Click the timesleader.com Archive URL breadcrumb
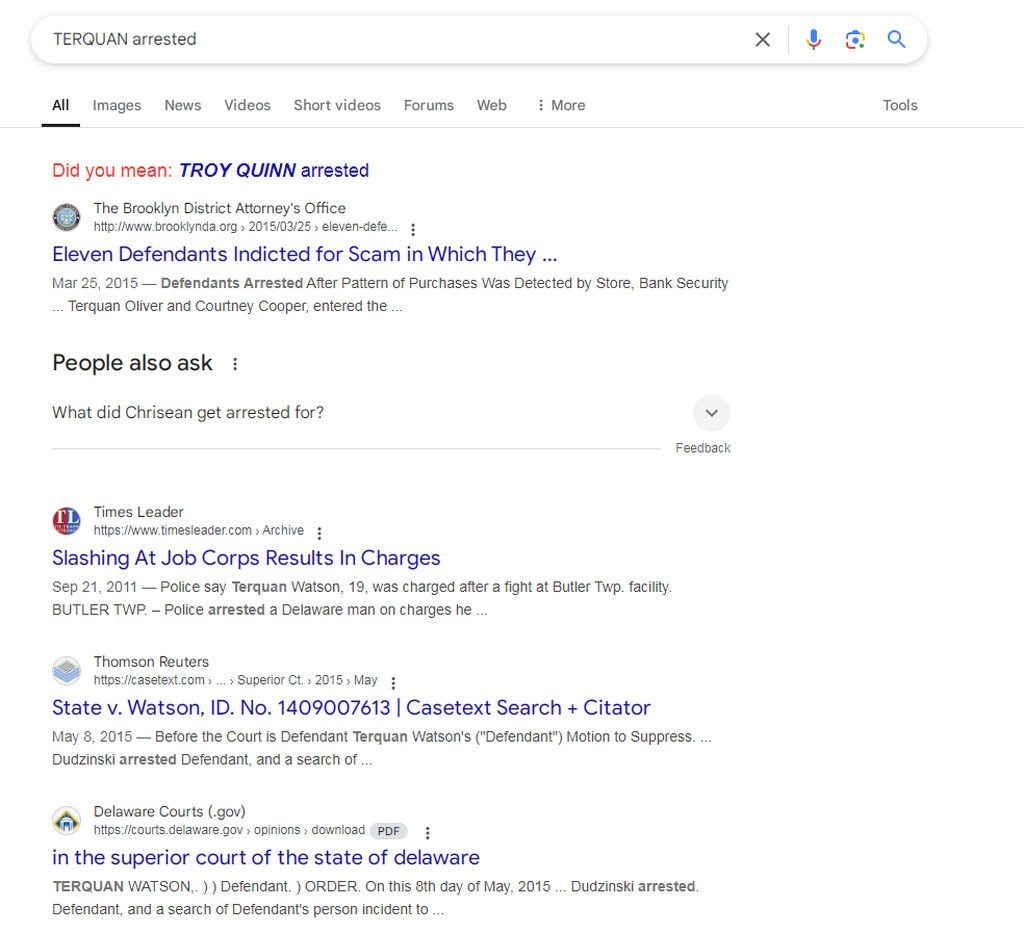The image size is (1024, 933). tap(199, 530)
